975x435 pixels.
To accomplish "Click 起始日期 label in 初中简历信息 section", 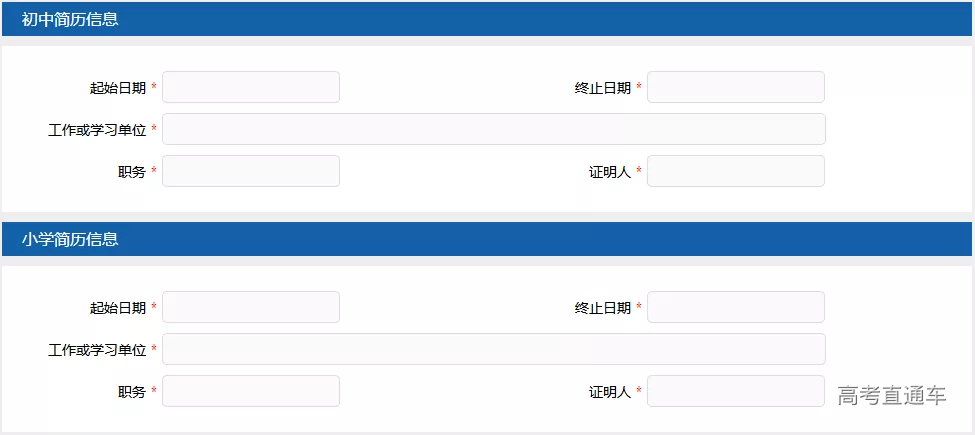I will click(117, 88).
